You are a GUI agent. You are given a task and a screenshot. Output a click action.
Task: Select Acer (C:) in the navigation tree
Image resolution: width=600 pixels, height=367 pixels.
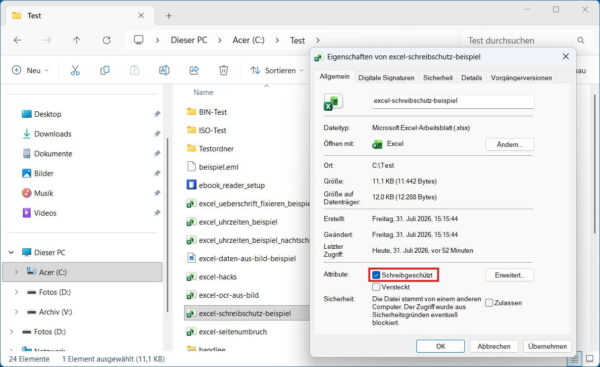pos(82,272)
